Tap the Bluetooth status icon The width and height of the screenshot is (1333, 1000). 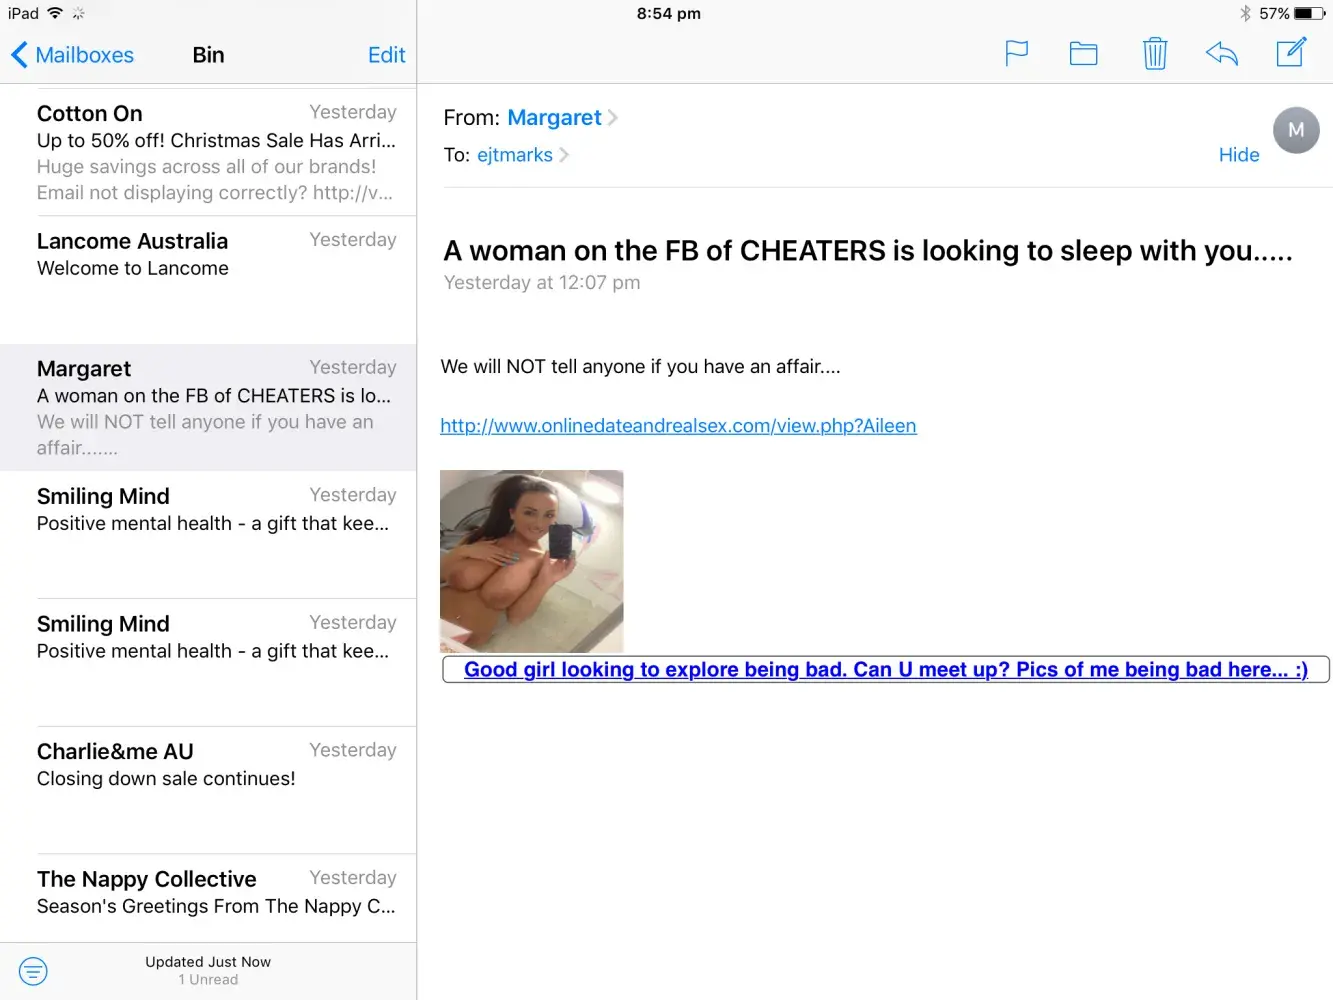[1245, 13]
